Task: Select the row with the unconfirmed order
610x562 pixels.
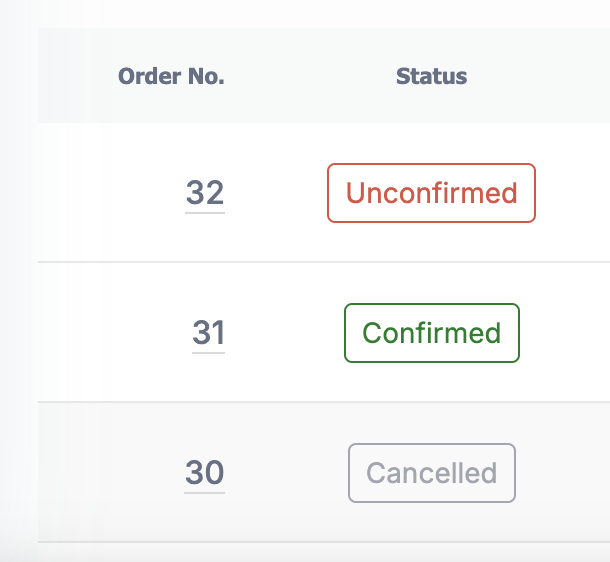Action: pos(324,193)
